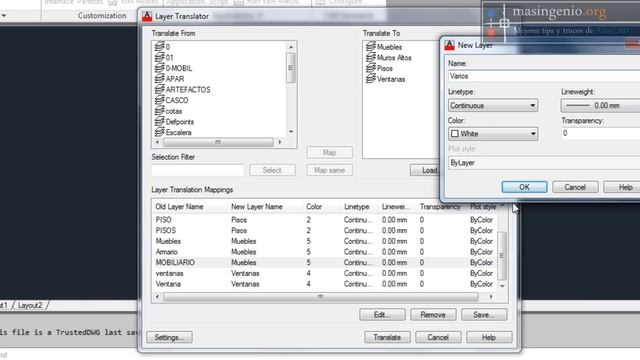Sort by Old Layer Name column
640x360 pixels.
180,207
